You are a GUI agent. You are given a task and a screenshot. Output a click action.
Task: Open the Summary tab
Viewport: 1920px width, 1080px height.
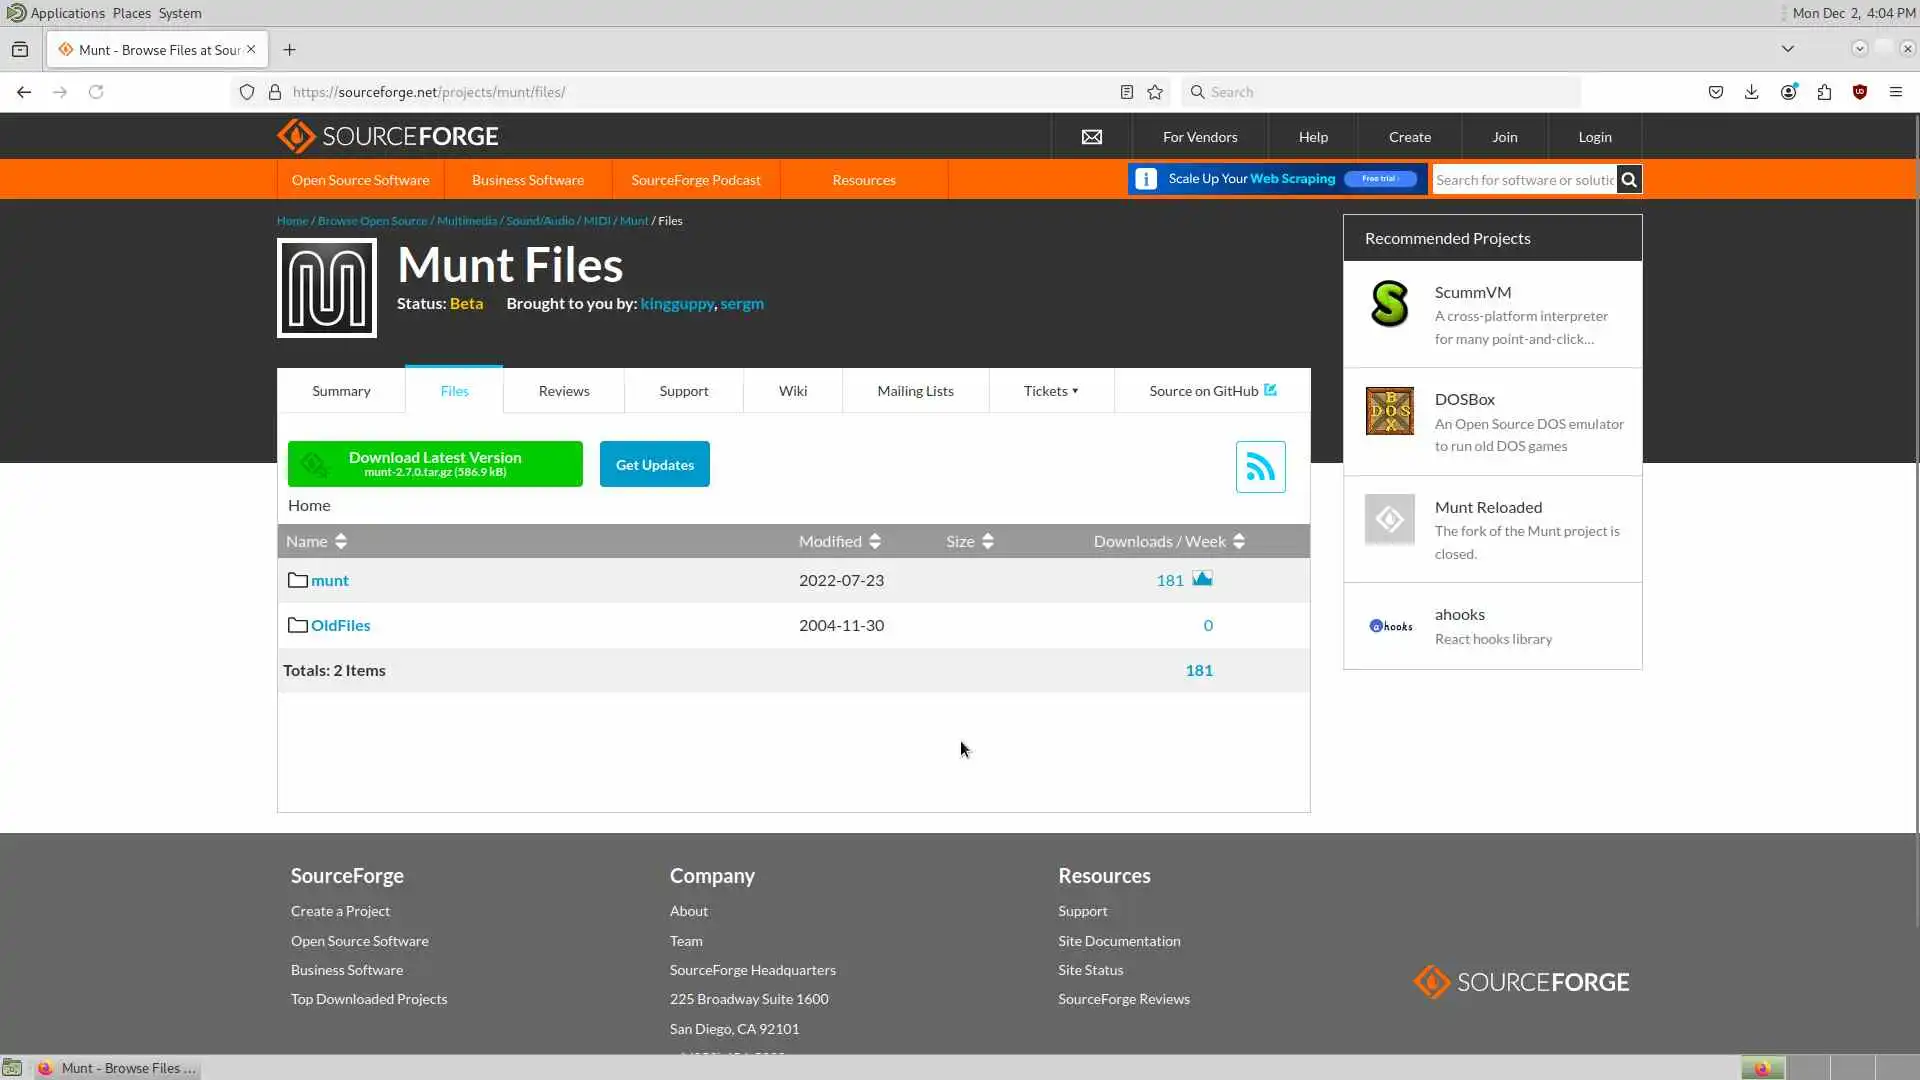coord(341,391)
